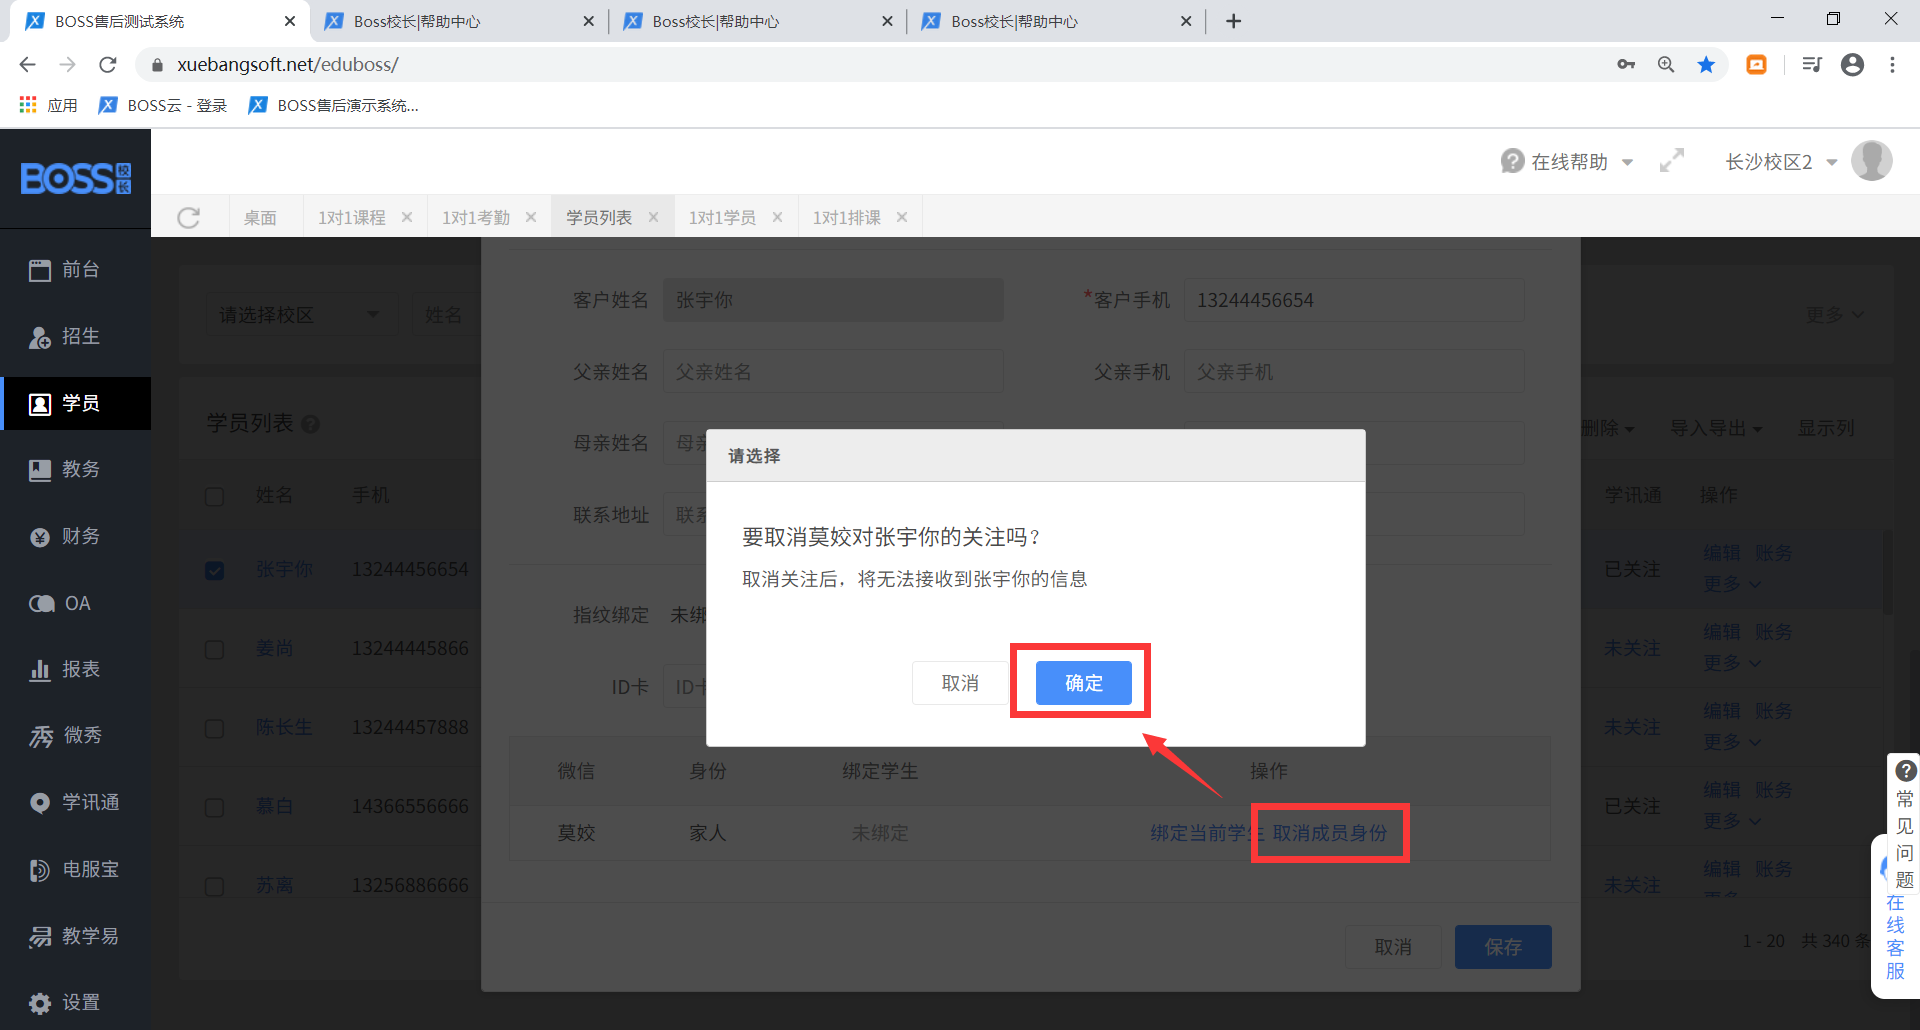Uncheck the 张宇你 row checkbox

214,570
